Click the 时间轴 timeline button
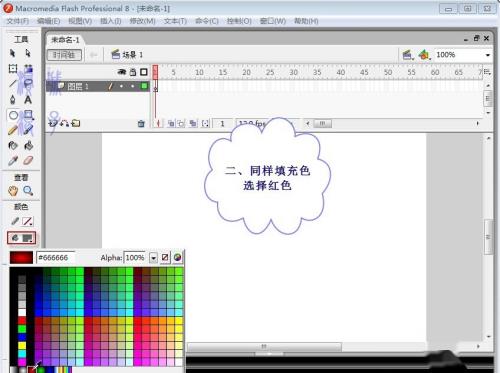The image size is (500, 373). click(x=64, y=55)
